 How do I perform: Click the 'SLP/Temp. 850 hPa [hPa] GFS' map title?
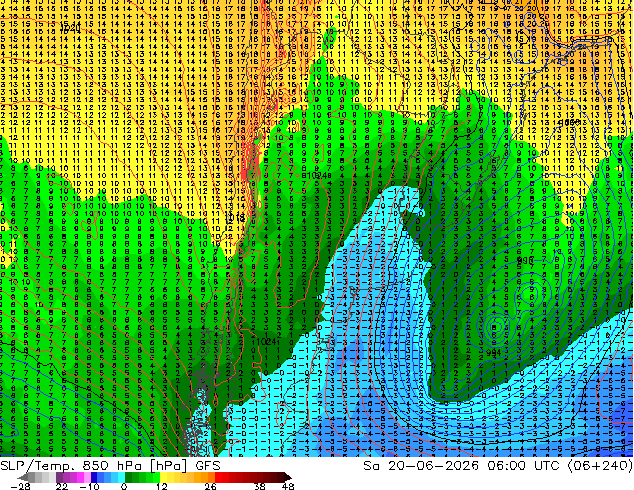pyautogui.click(x=110, y=465)
